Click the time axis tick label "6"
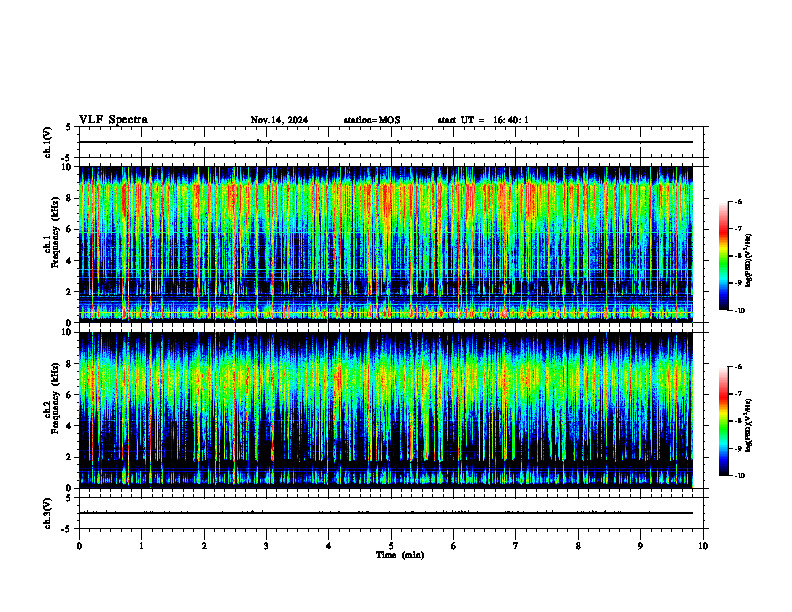 (x=454, y=546)
